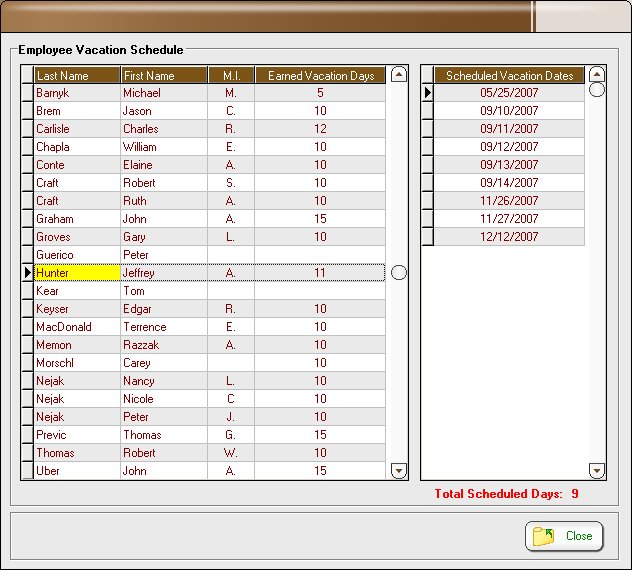632x570 pixels.
Task: Select the date 09/11/2007
Action: (x=509, y=129)
